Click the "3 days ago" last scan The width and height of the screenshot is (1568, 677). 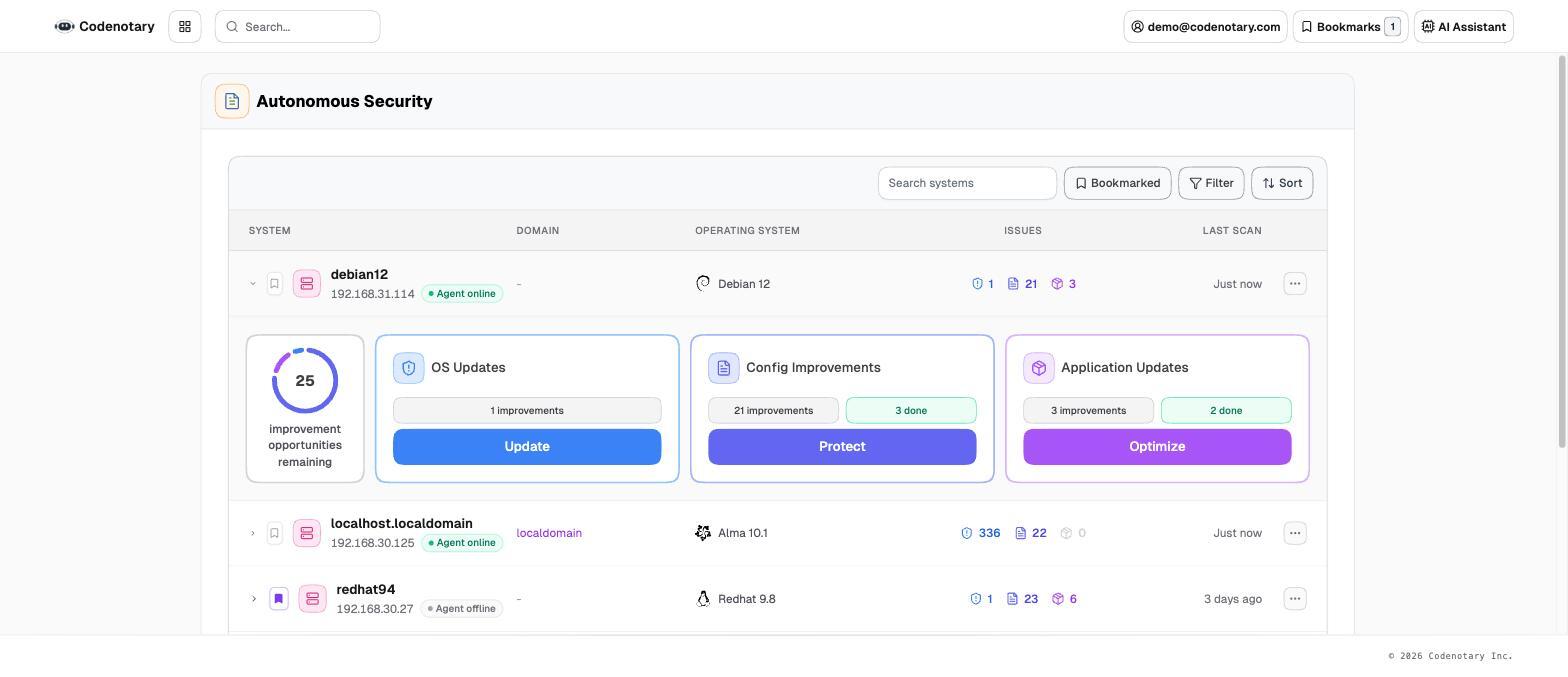[x=1233, y=599]
